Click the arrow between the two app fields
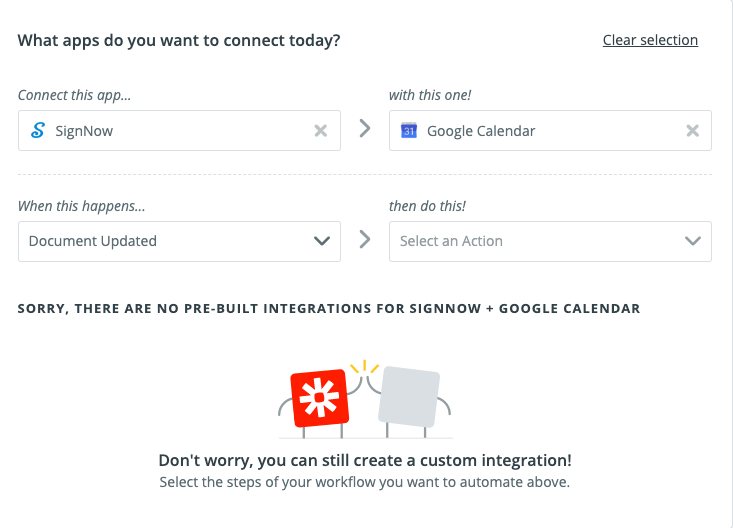733x528 pixels. coord(365,129)
